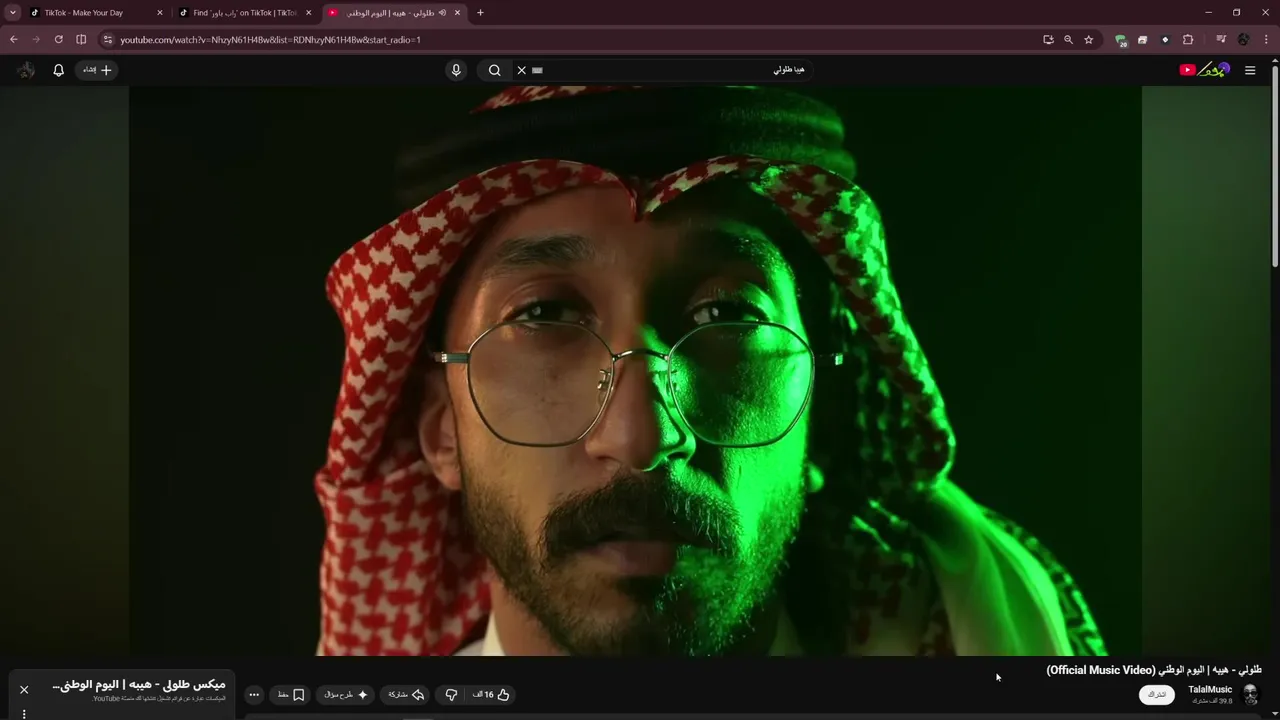The height and width of the screenshot is (720, 1280).
Task: Click the video player to pause
Action: point(635,370)
